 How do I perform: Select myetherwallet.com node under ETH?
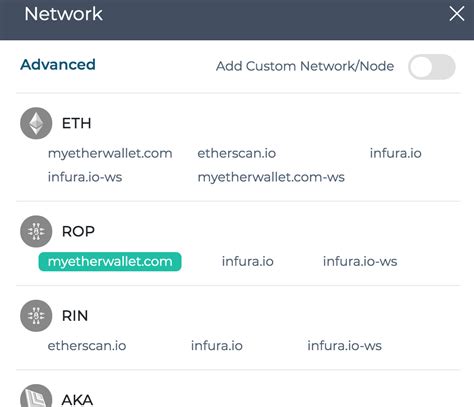point(110,153)
